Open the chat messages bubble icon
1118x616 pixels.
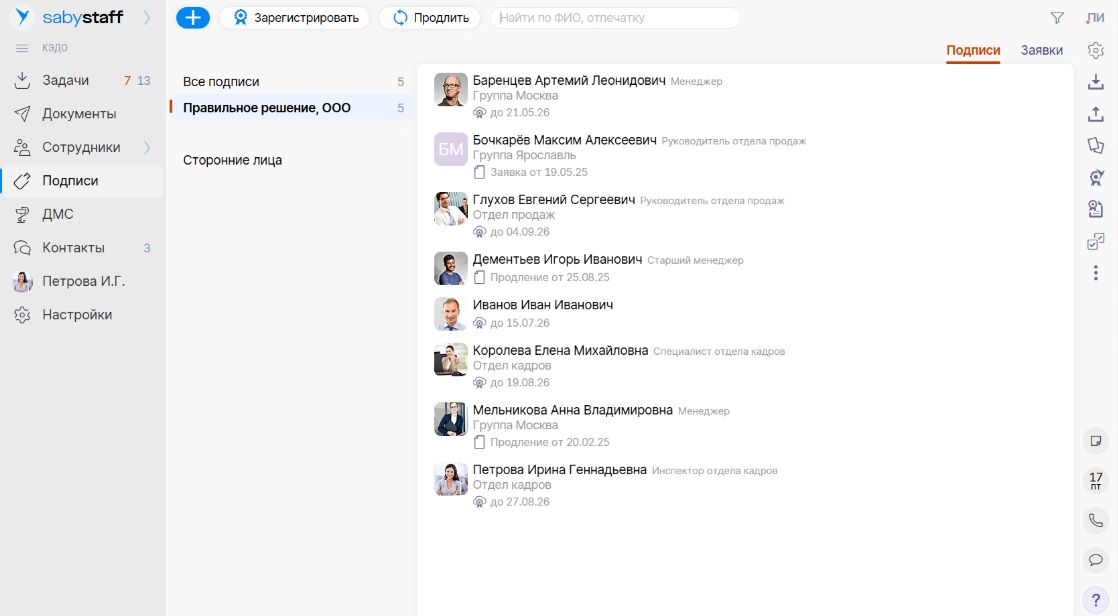tap(1095, 559)
